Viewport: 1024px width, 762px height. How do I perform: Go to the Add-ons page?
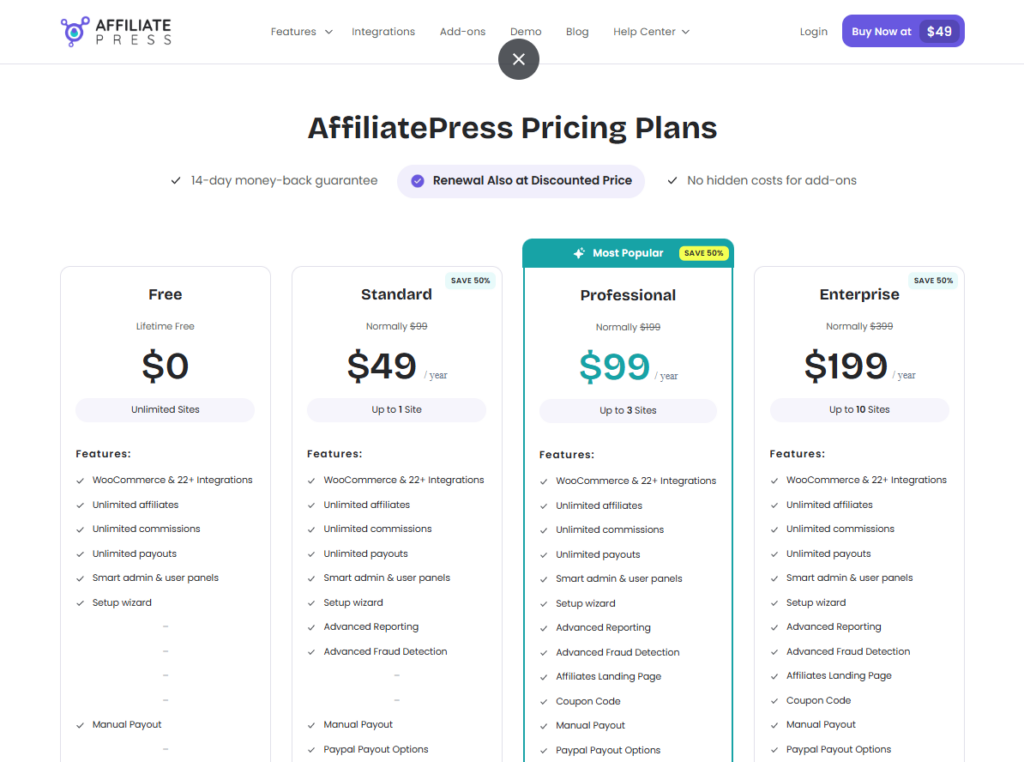(462, 32)
